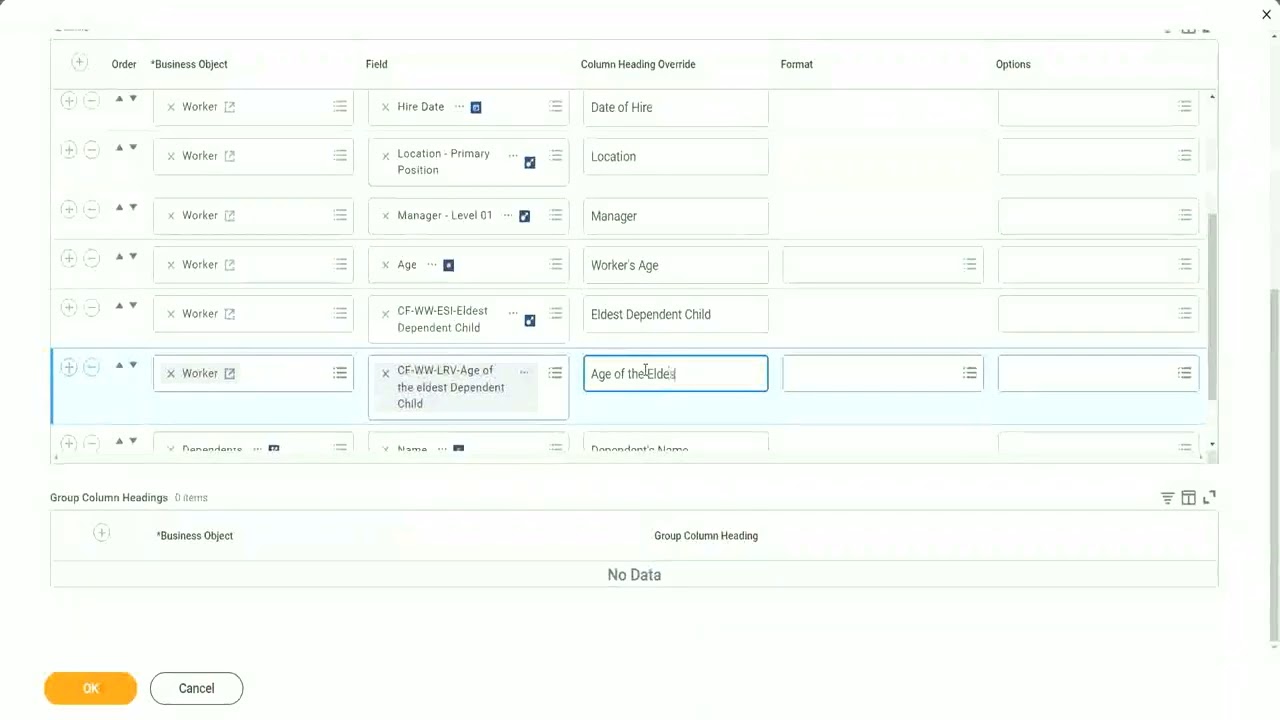This screenshot has height=720, width=1280.
Task: Open Group Column Headings column preferences
Action: [x=1188, y=498]
